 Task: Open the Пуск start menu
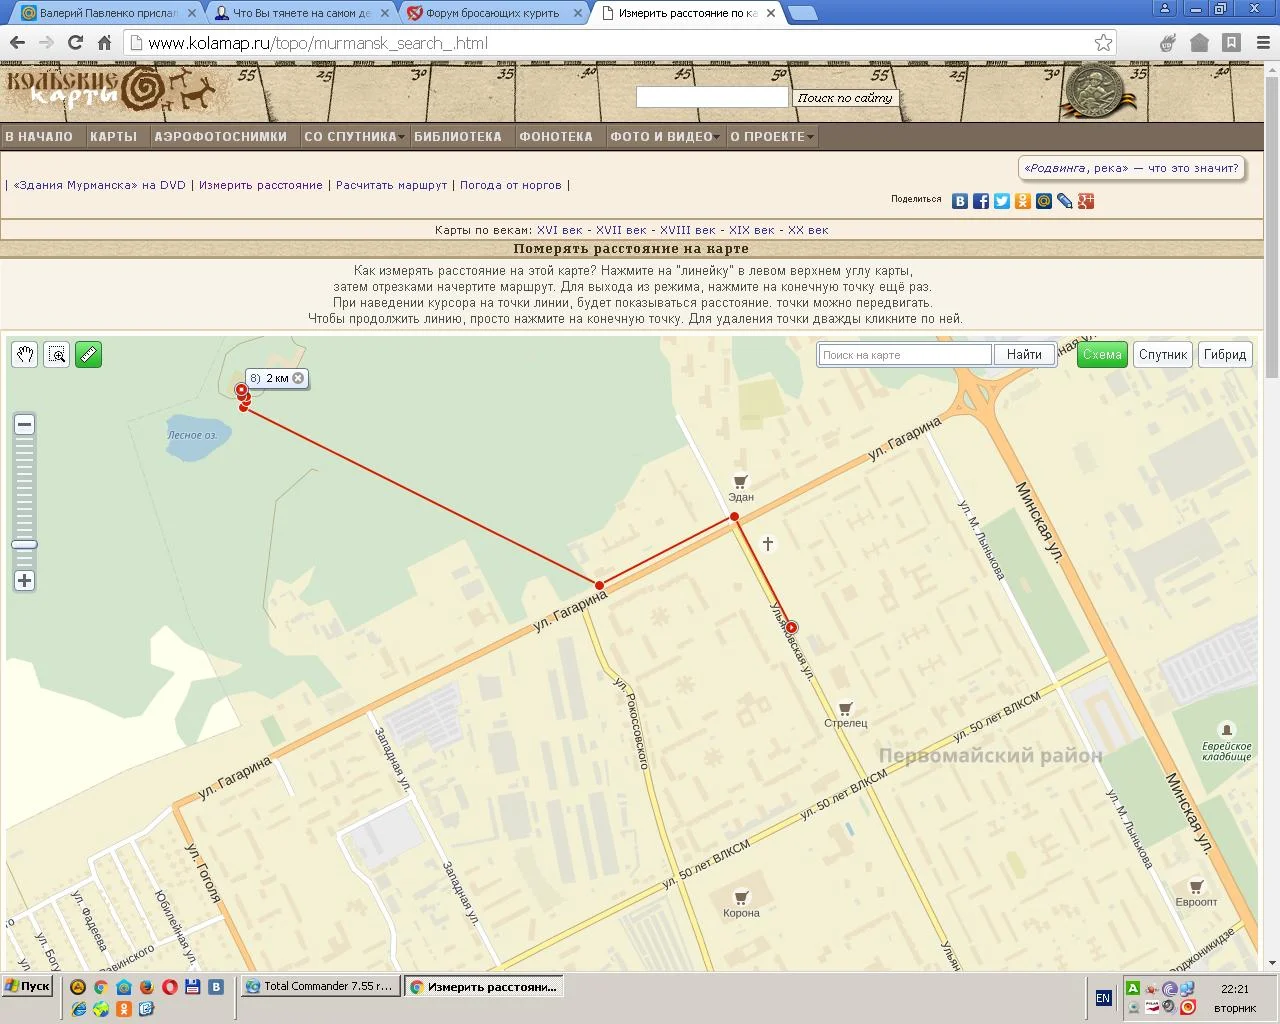tap(27, 986)
